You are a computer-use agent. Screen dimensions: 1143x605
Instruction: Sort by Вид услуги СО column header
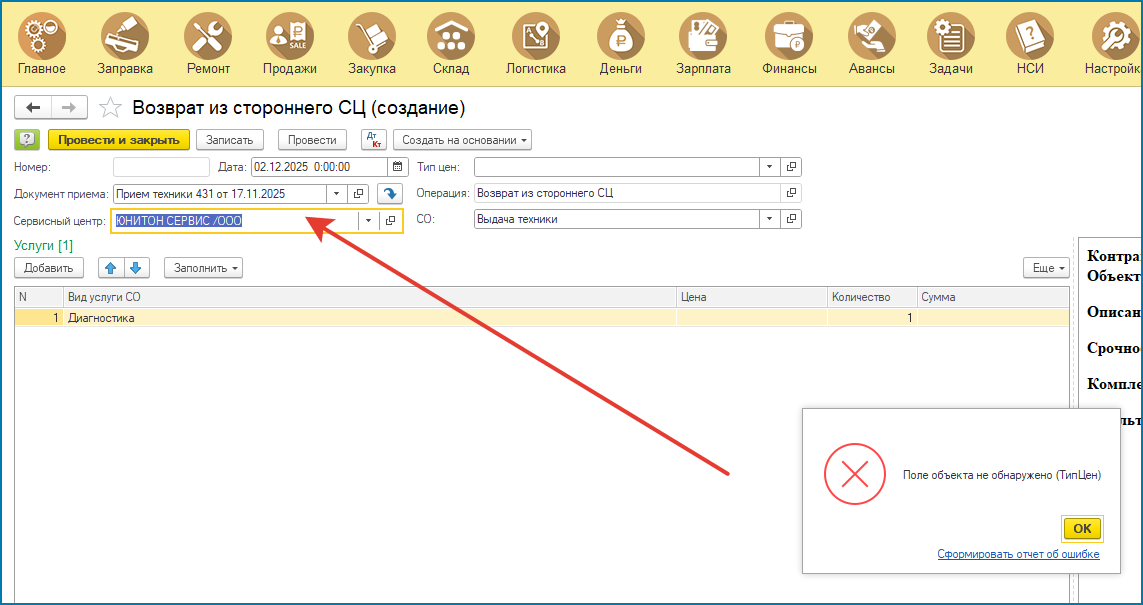370,297
